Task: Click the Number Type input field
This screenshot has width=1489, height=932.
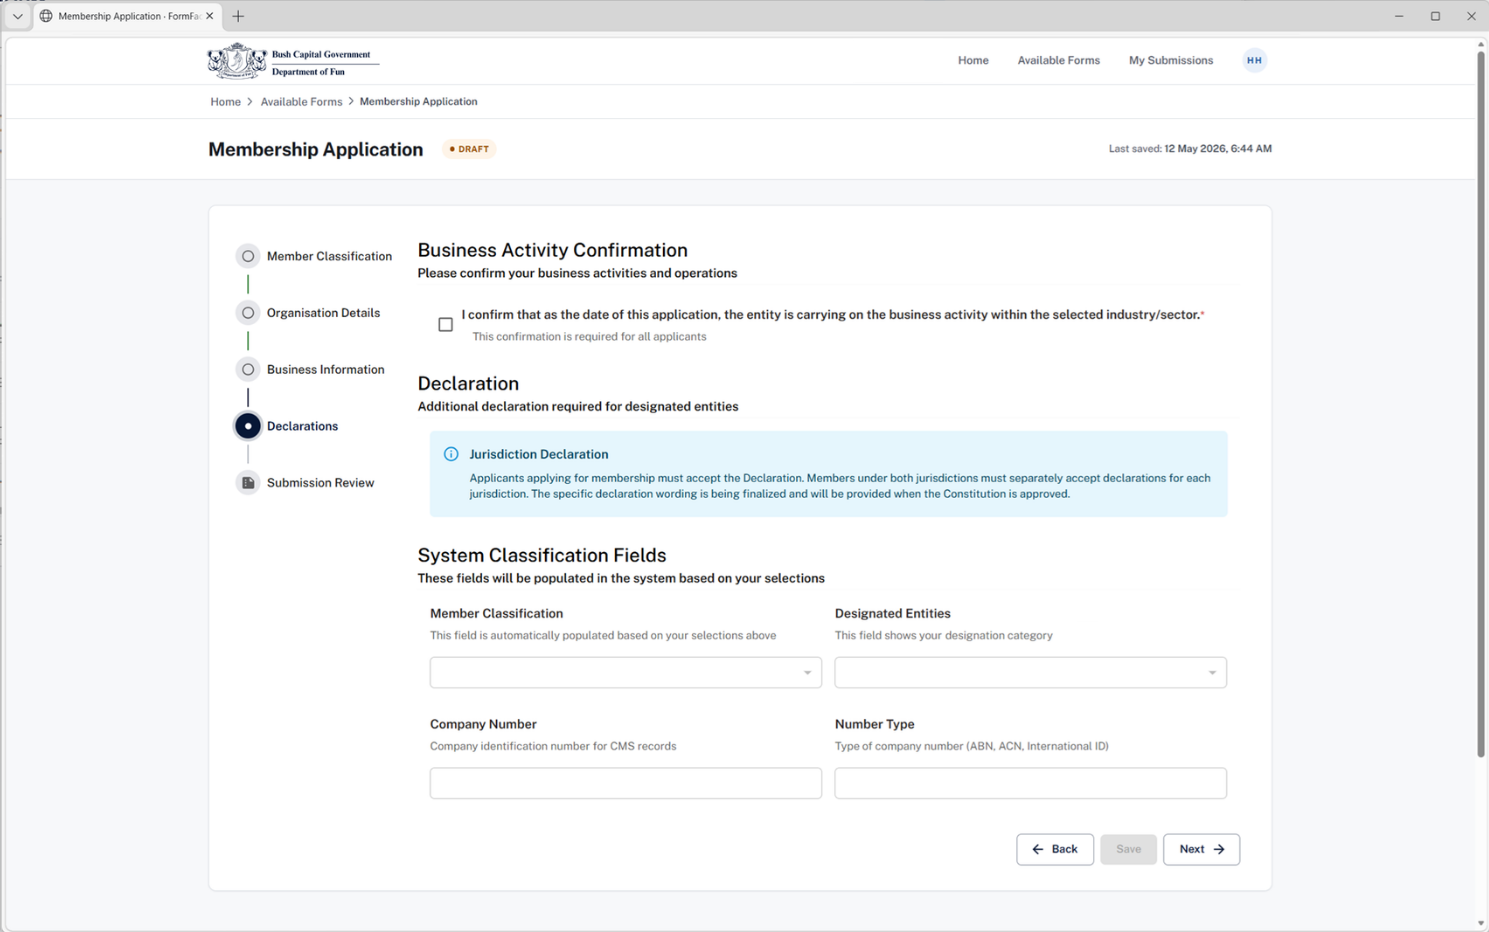Action: pyautogui.click(x=1031, y=783)
